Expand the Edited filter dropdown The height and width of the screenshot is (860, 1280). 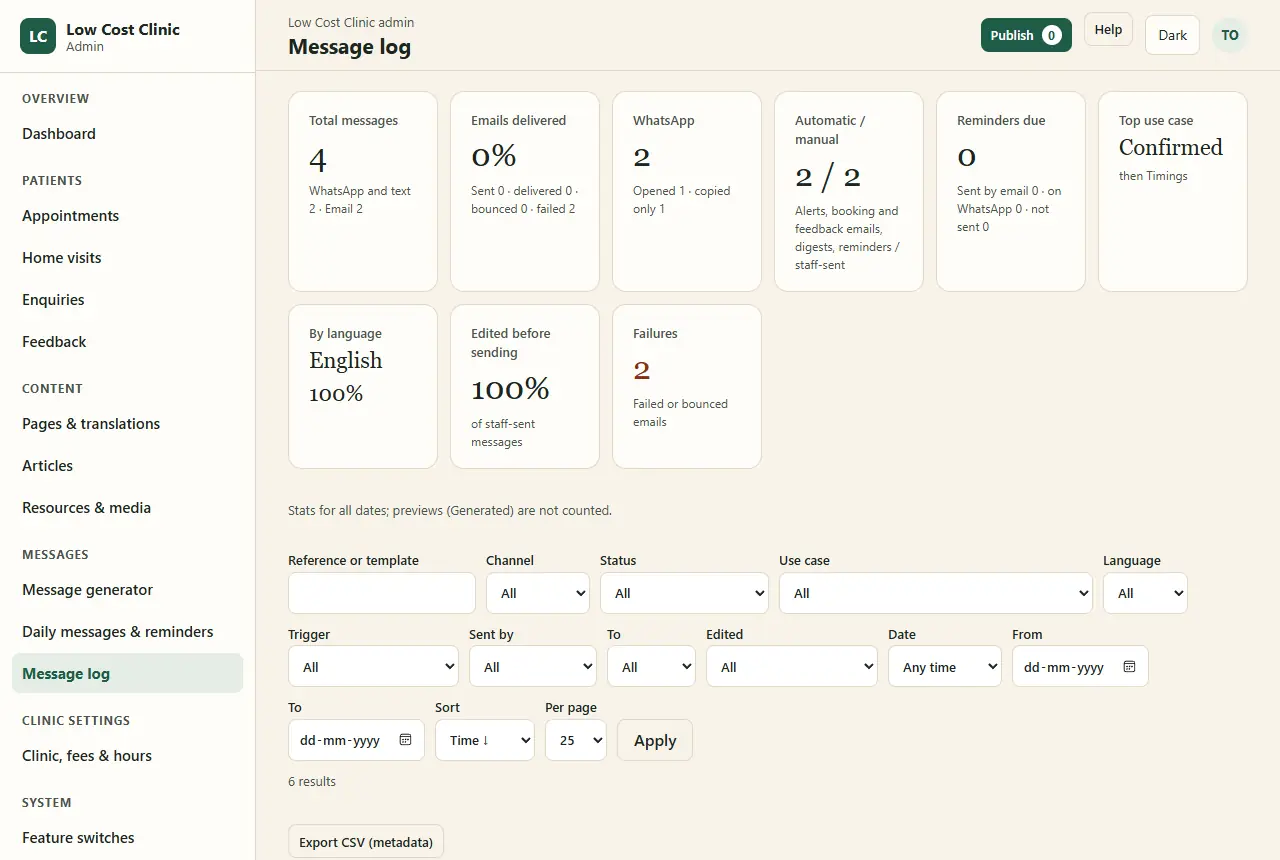(x=792, y=666)
